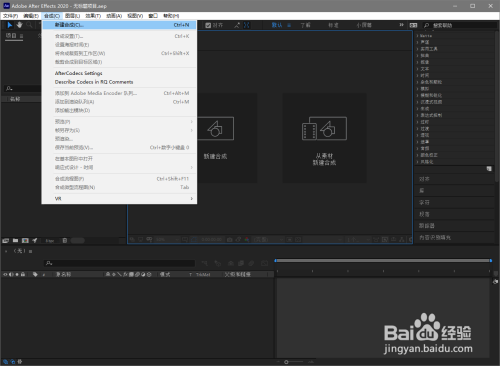Expand the 声道 effects category

pos(417,42)
